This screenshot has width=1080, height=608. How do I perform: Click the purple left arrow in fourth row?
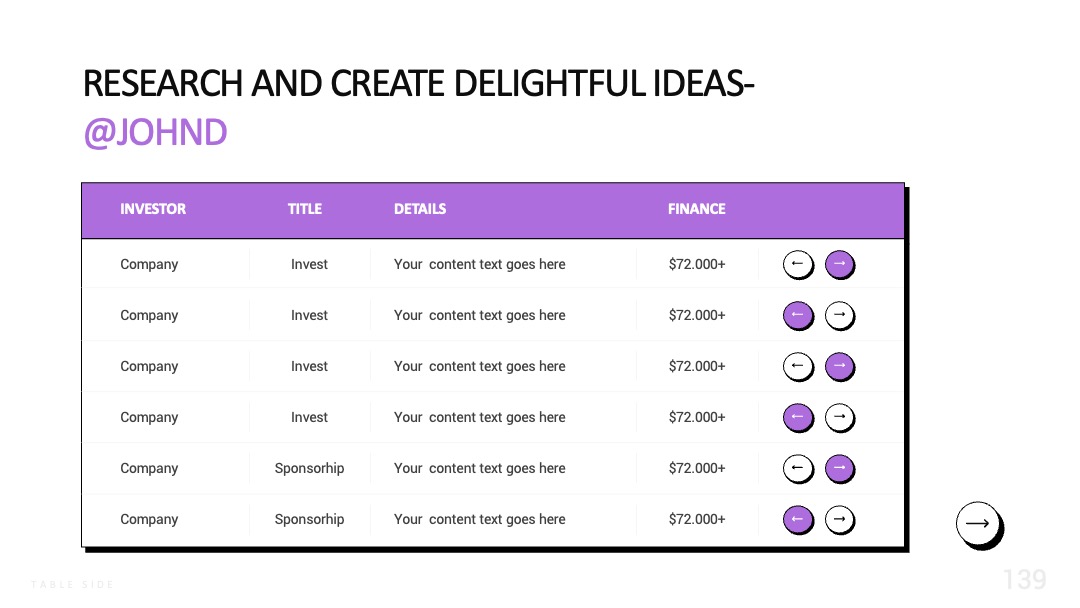click(x=798, y=417)
